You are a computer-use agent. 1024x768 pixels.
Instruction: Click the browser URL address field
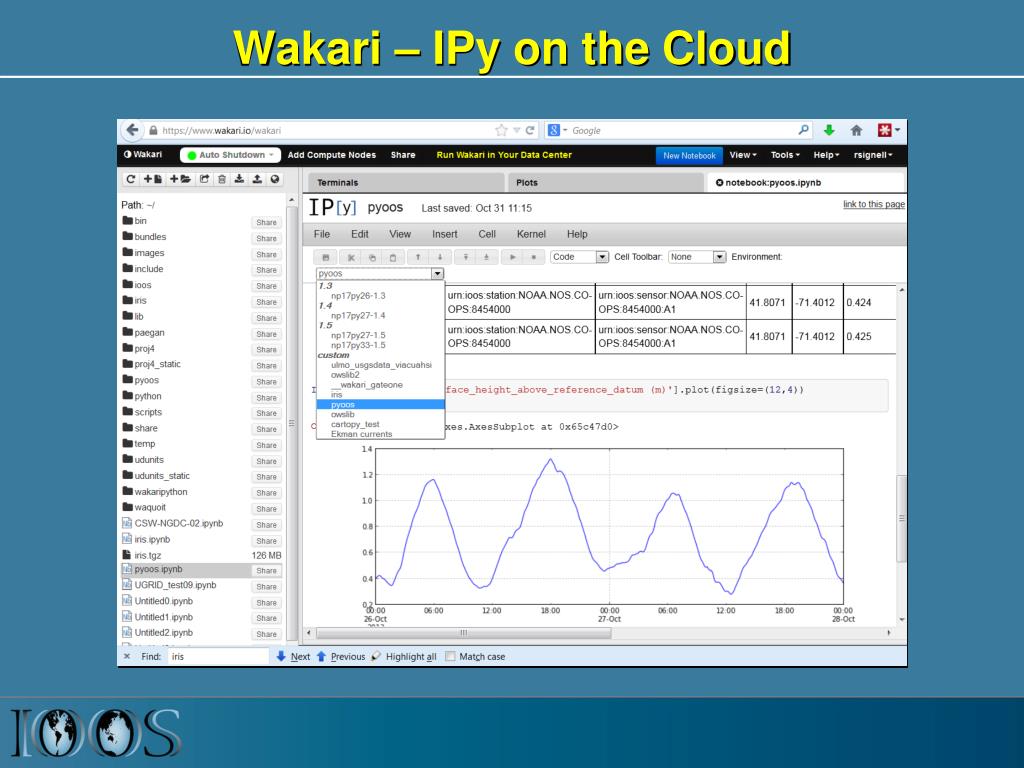pos(327,131)
